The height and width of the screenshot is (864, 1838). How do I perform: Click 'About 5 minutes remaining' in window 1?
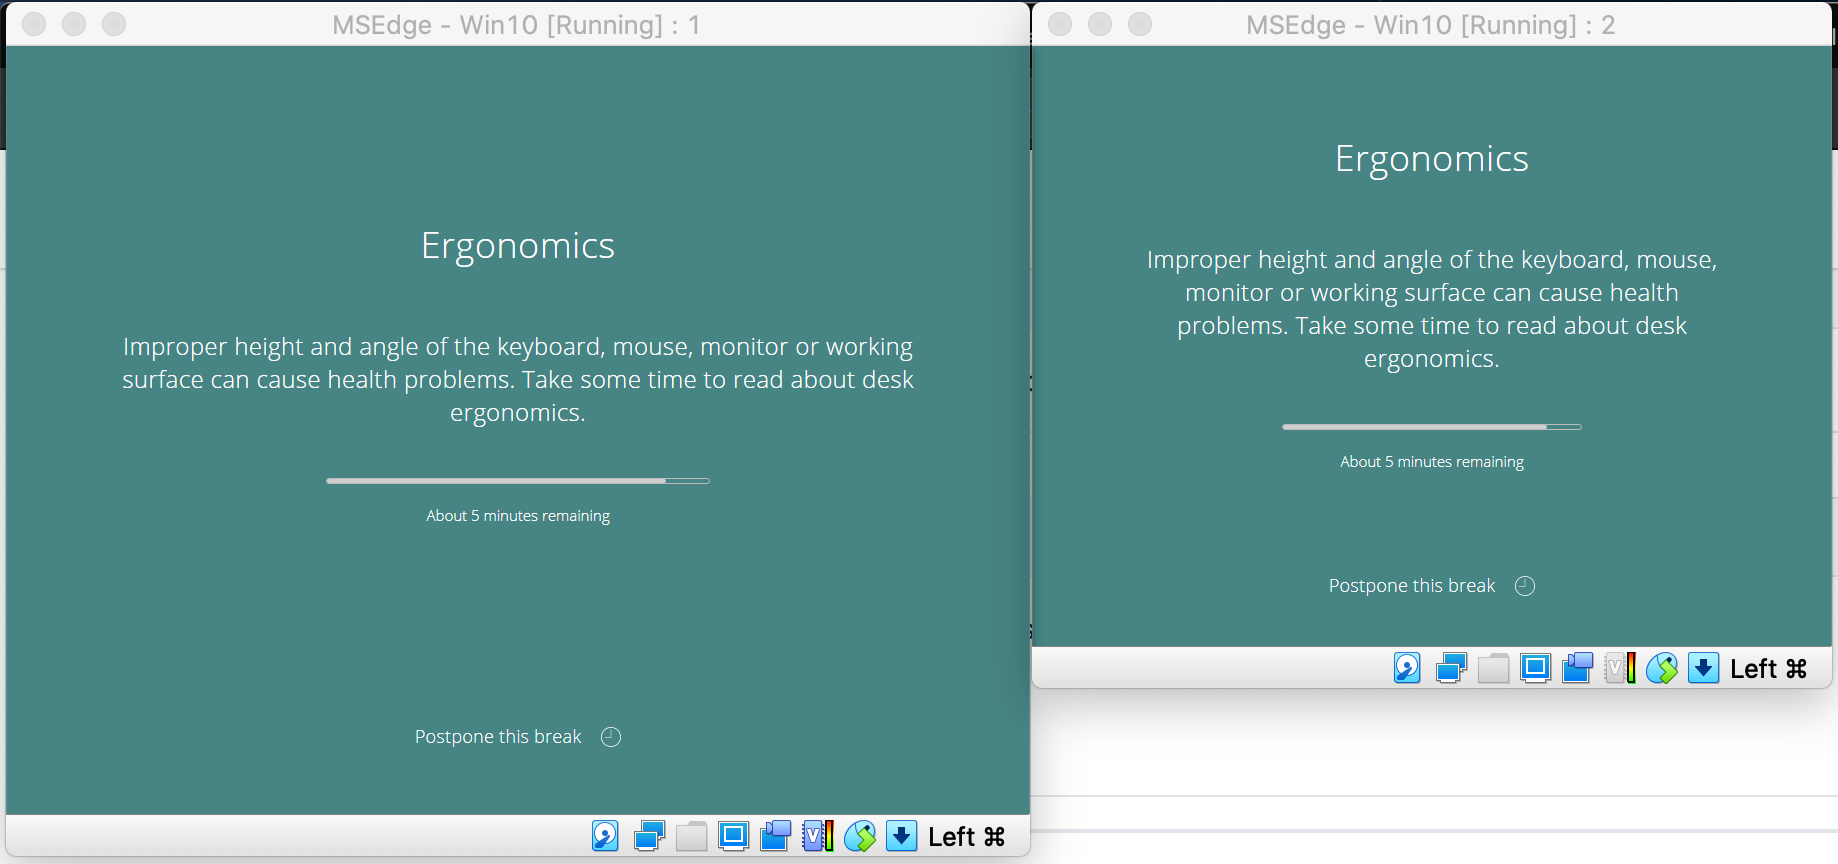coord(518,516)
